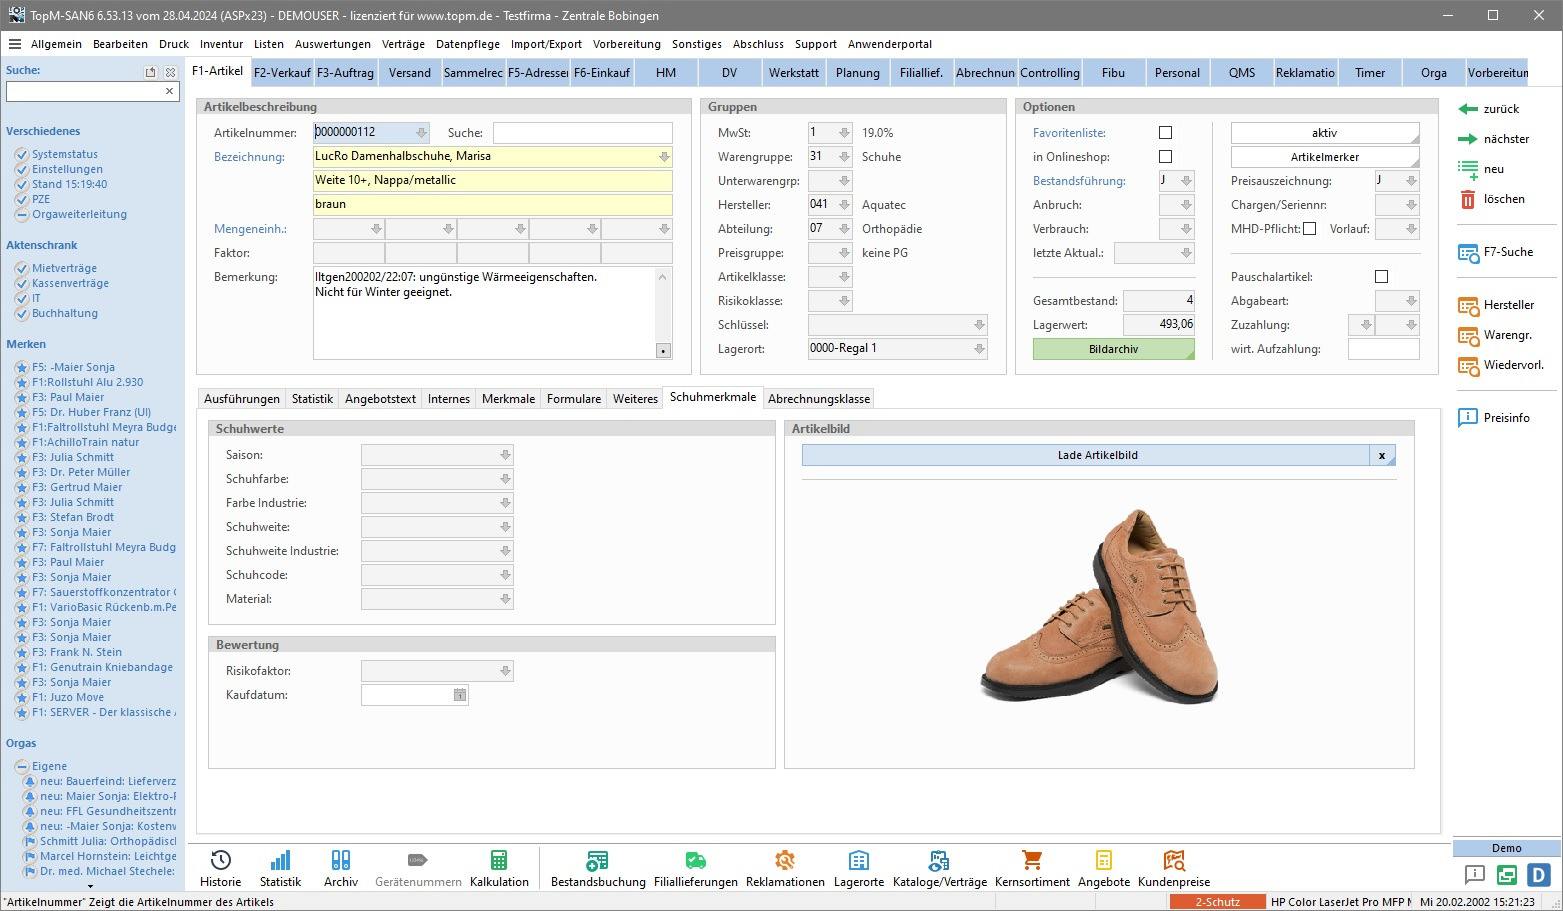Open the Auswertungen menu

pyautogui.click(x=333, y=44)
